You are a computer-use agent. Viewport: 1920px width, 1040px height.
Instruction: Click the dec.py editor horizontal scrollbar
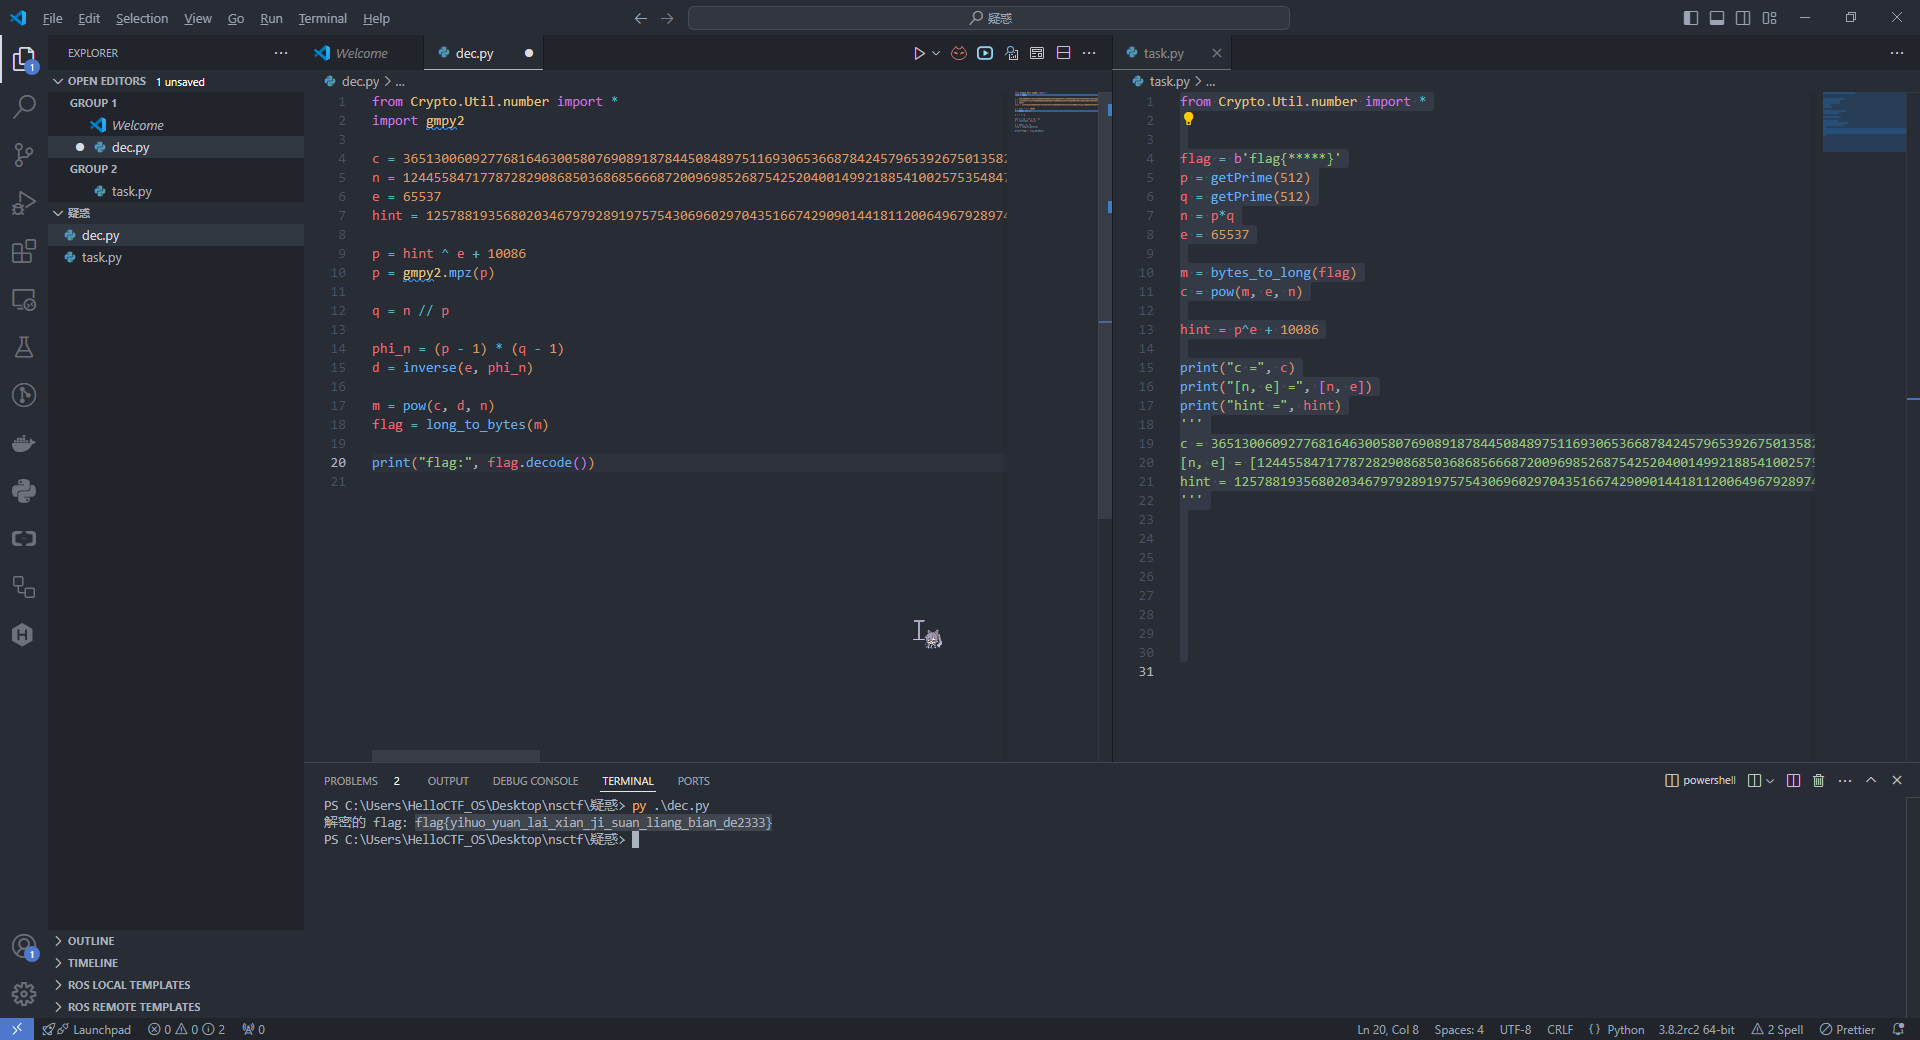(456, 756)
